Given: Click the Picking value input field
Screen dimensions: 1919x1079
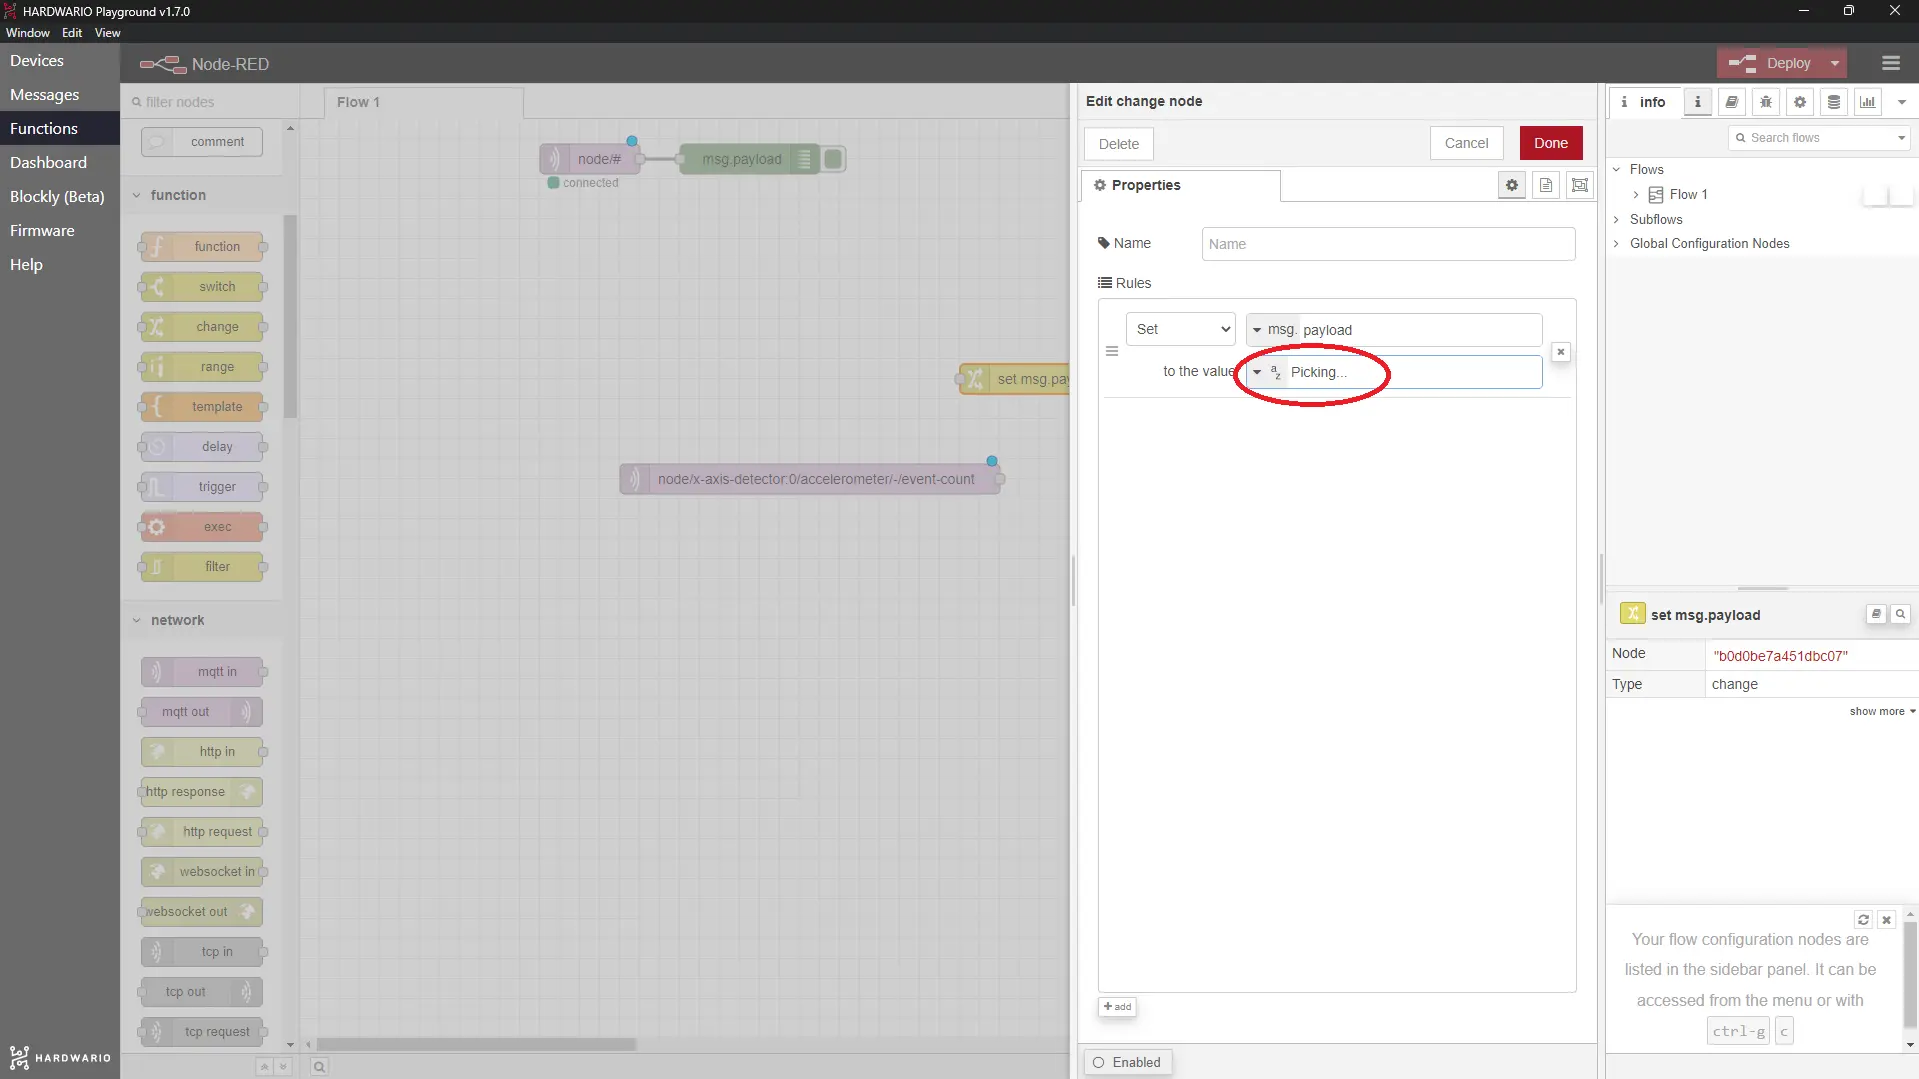Looking at the screenshot, I should (x=1412, y=372).
